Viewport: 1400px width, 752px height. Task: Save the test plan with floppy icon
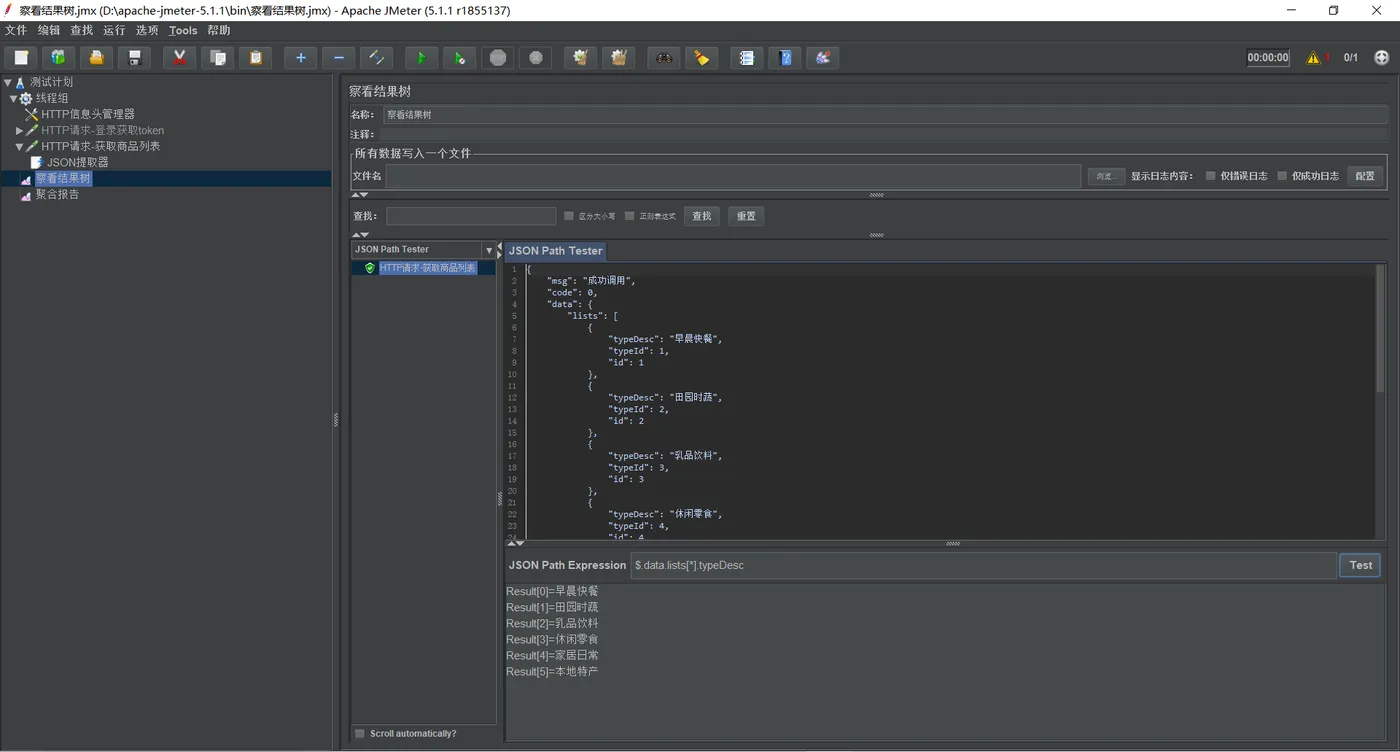pyautogui.click(x=134, y=58)
